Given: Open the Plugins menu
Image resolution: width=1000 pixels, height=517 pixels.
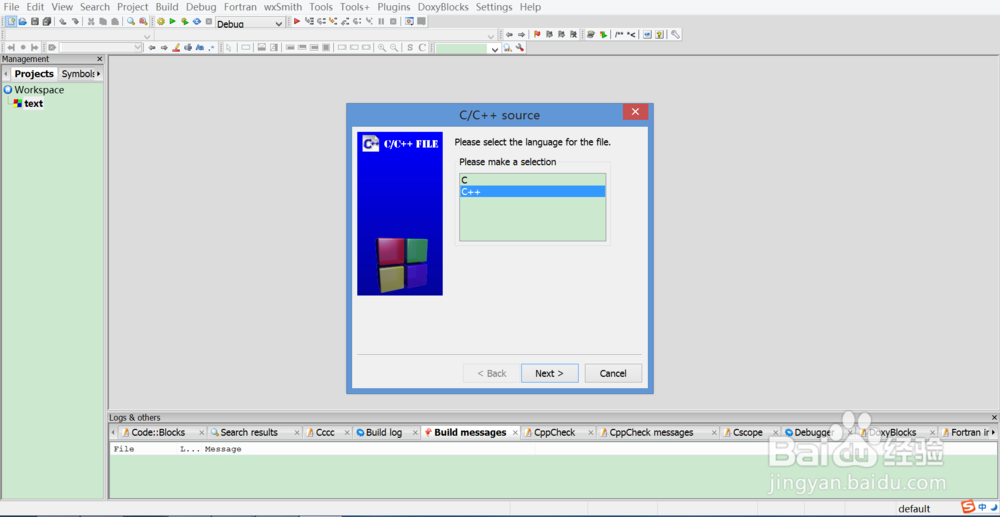Looking at the screenshot, I should (x=393, y=7).
